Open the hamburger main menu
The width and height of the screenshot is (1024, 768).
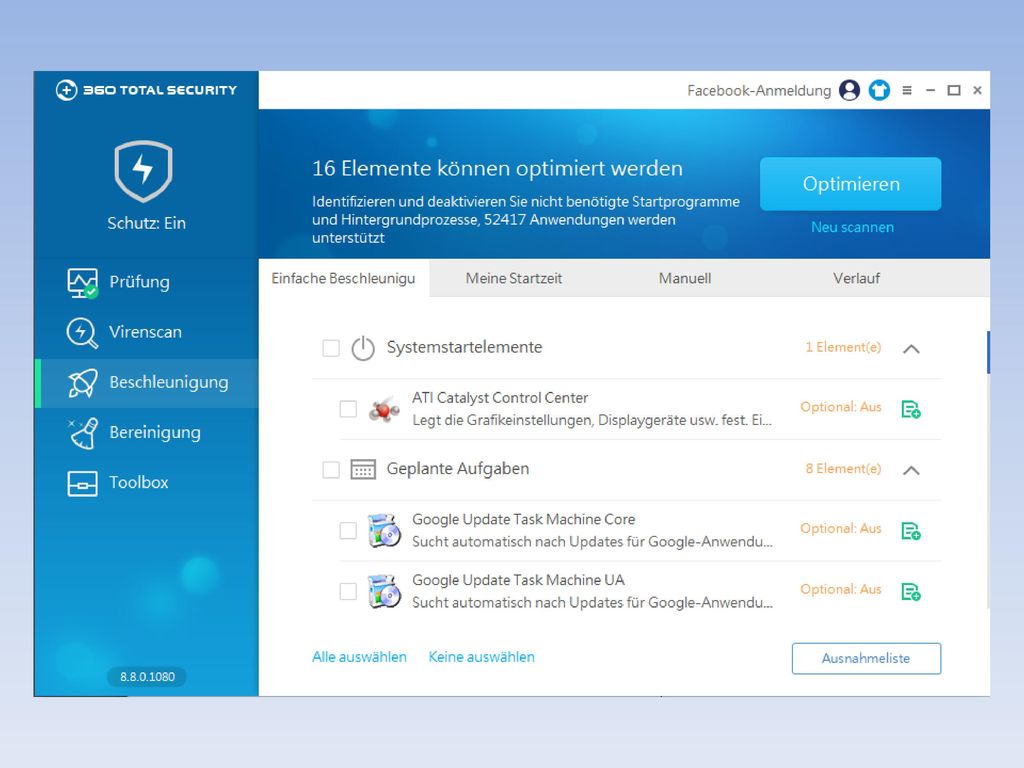click(x=907, y=90)
